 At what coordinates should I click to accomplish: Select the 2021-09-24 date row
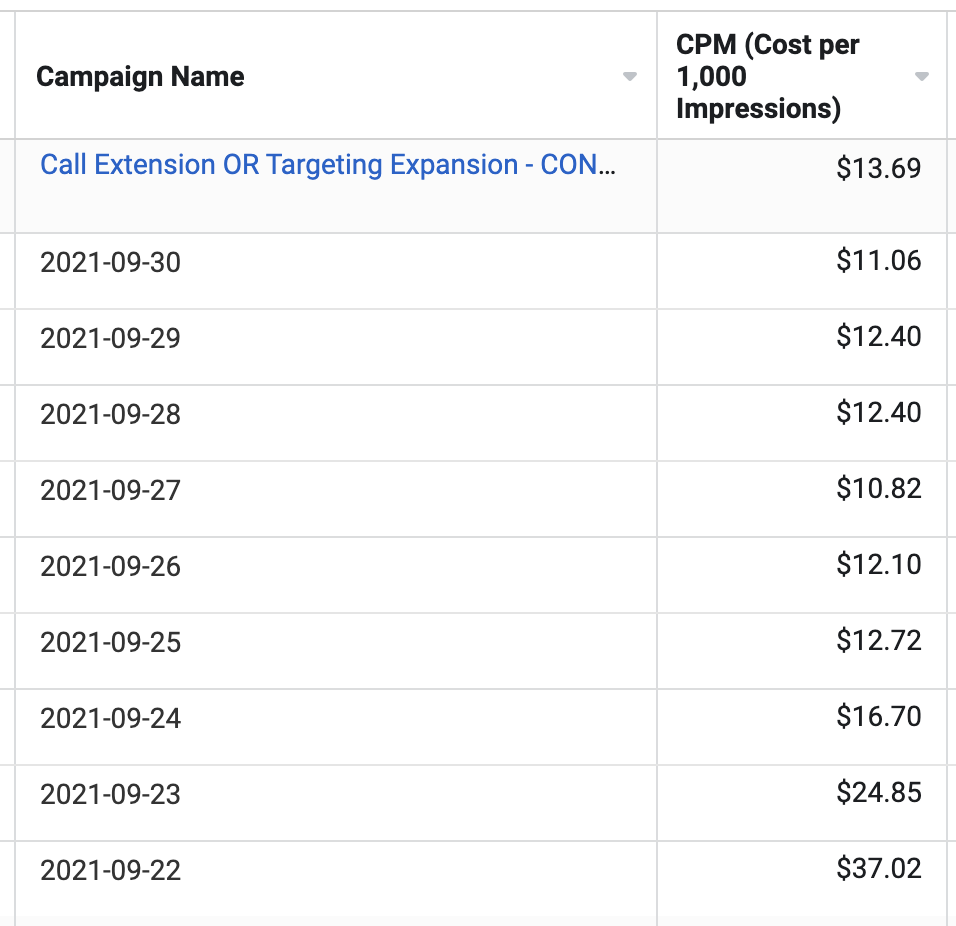110,719
